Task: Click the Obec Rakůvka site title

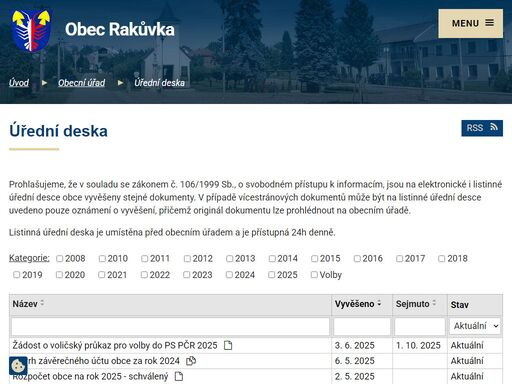Action: point(120,29)
